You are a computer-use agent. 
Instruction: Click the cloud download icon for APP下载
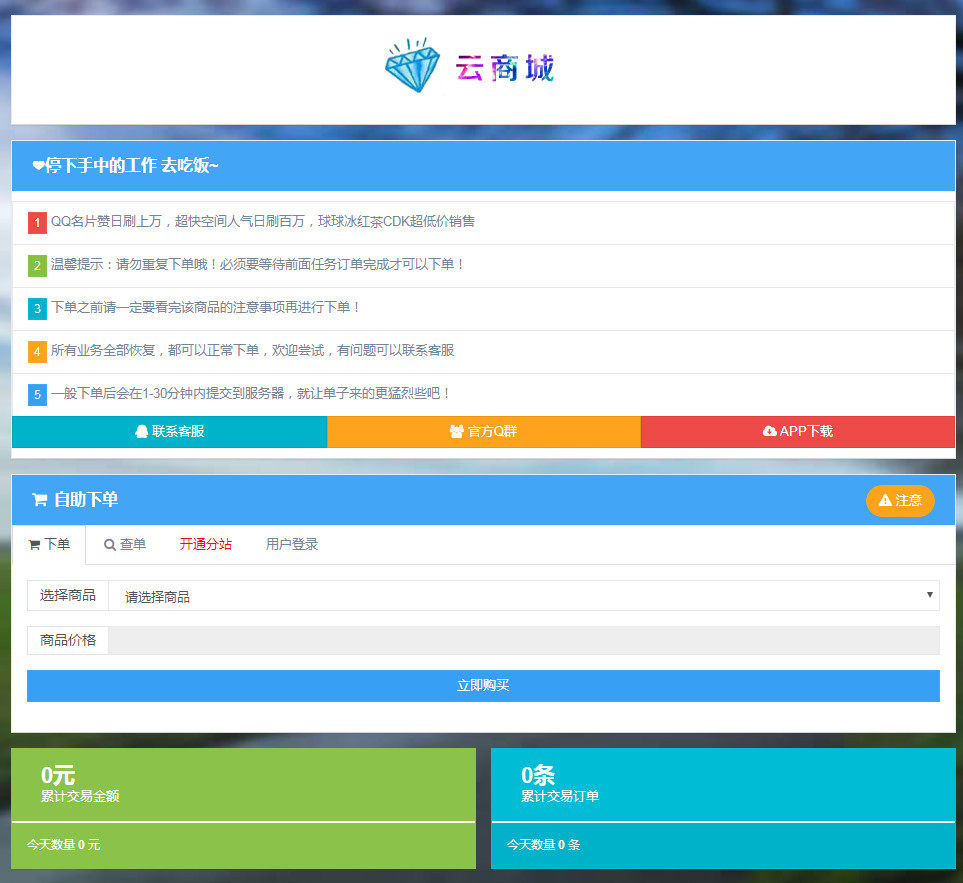tap(769, 432)
